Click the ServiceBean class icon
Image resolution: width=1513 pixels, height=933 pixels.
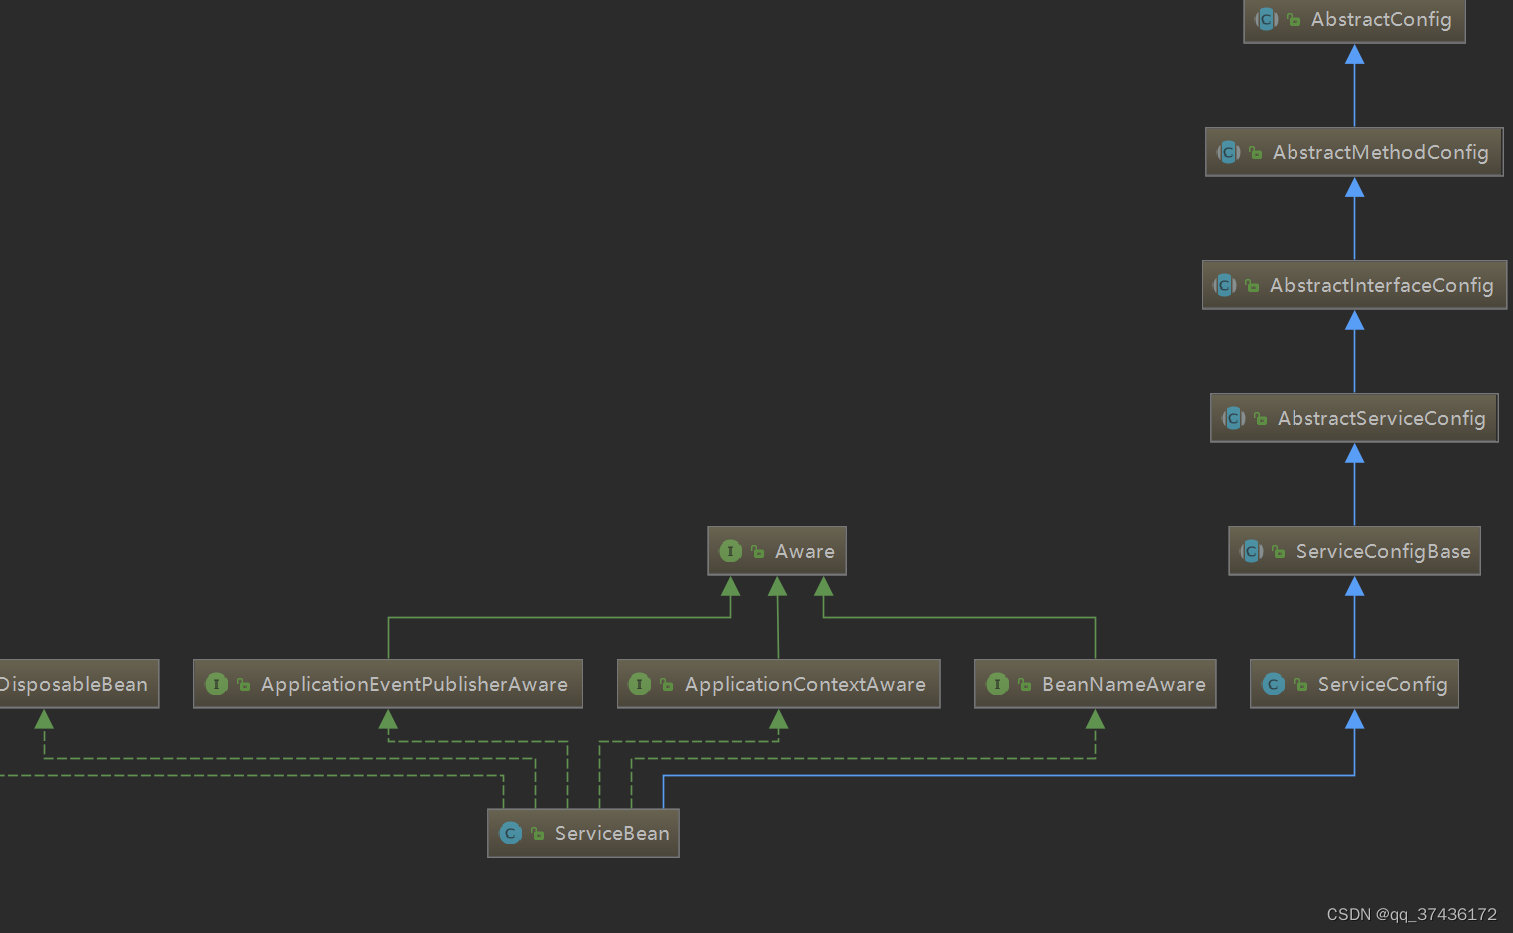point(510,833)
